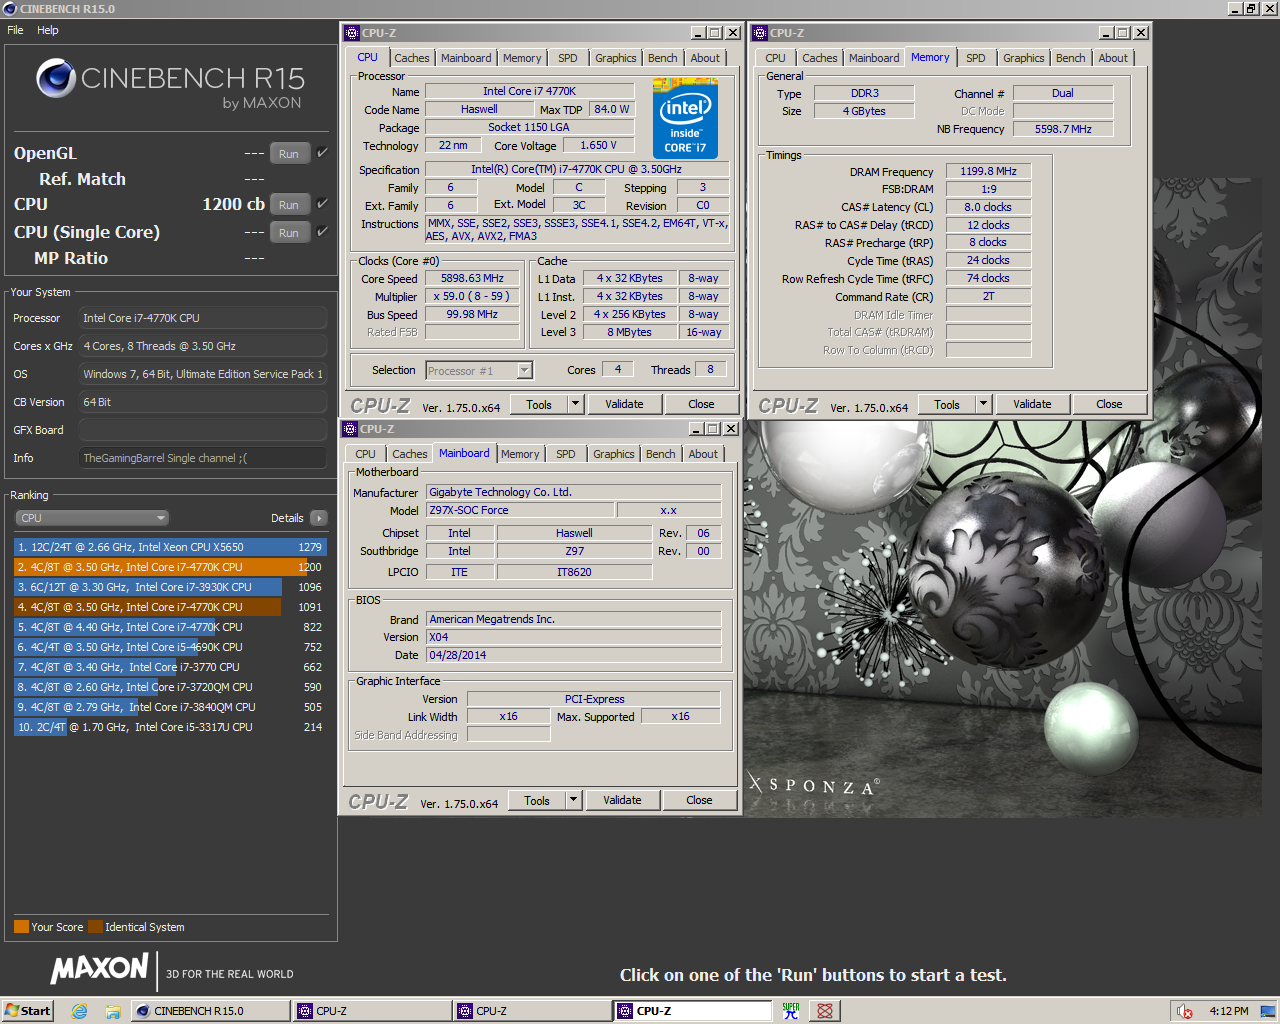Click the Cinebench title bar icon
Screen dimensions: 1280x1024
[x=10, y=9]
